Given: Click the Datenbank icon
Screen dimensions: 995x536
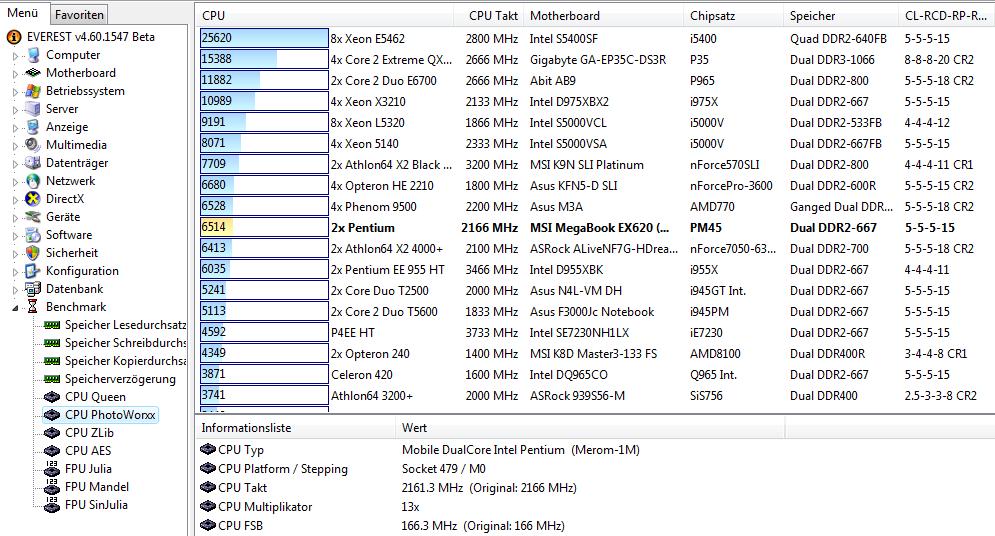Looking at the screenshot, I should tap(33, 289).
